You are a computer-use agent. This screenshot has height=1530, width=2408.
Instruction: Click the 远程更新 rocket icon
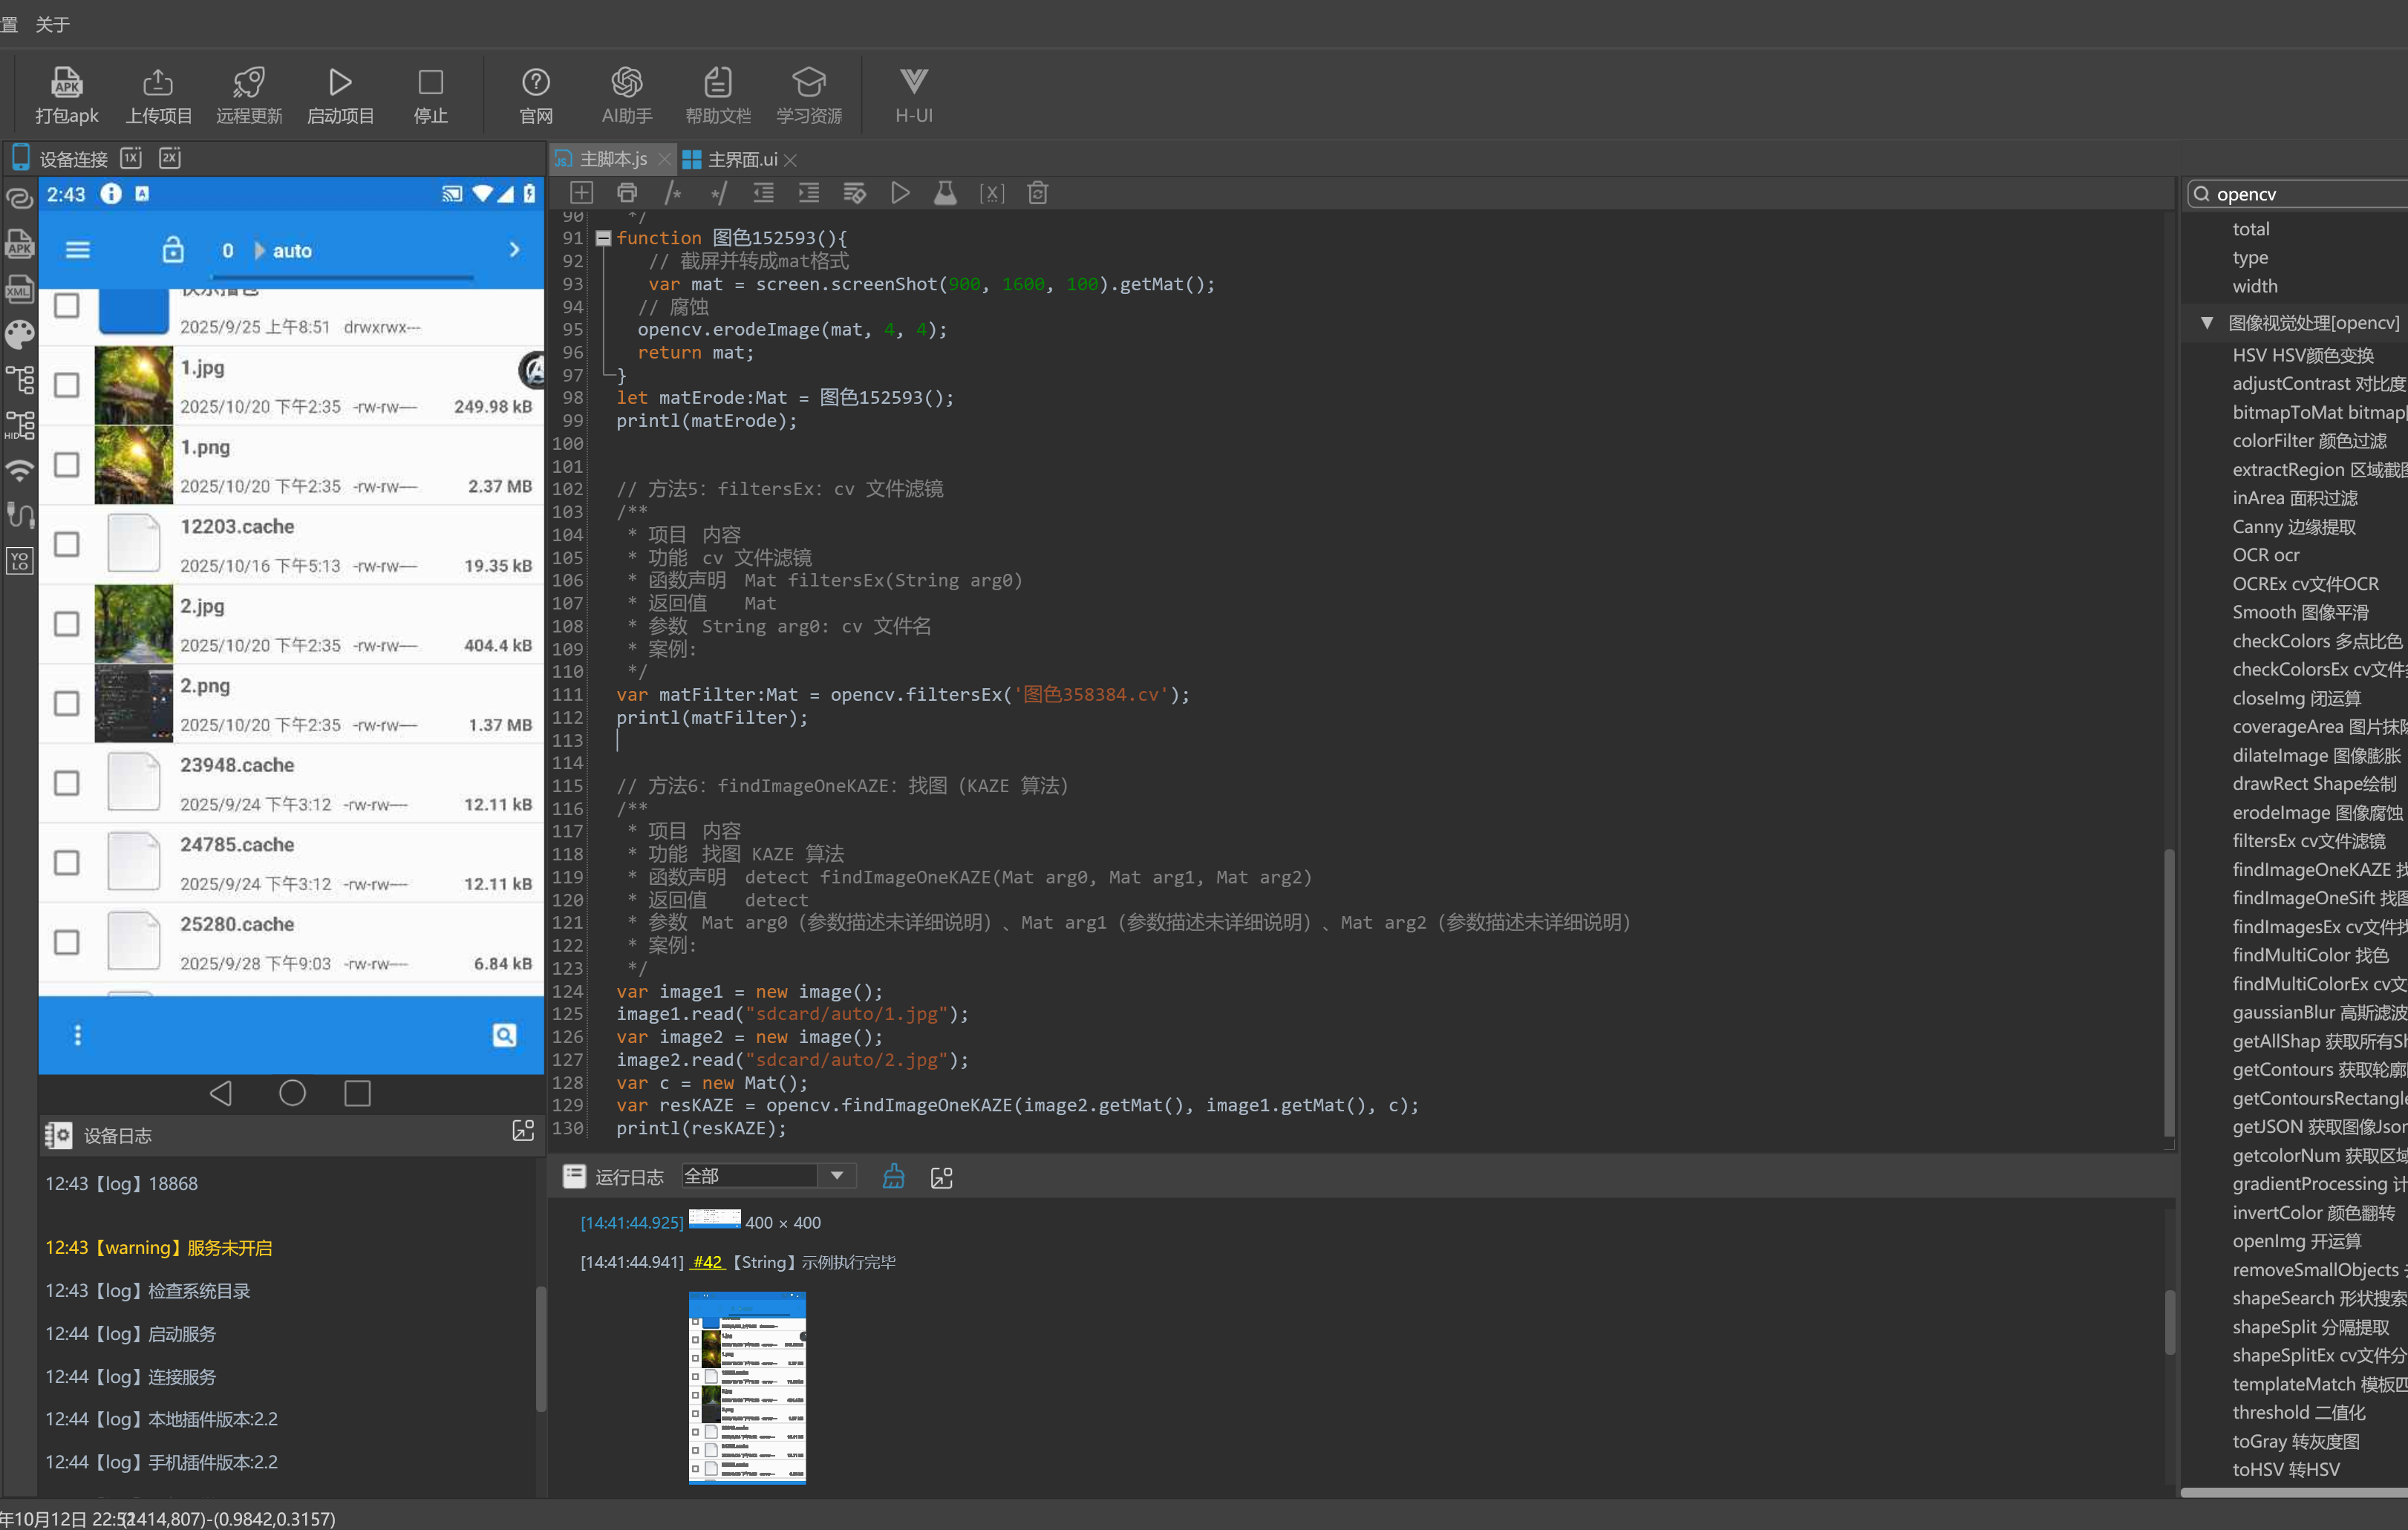pos(249,82)
